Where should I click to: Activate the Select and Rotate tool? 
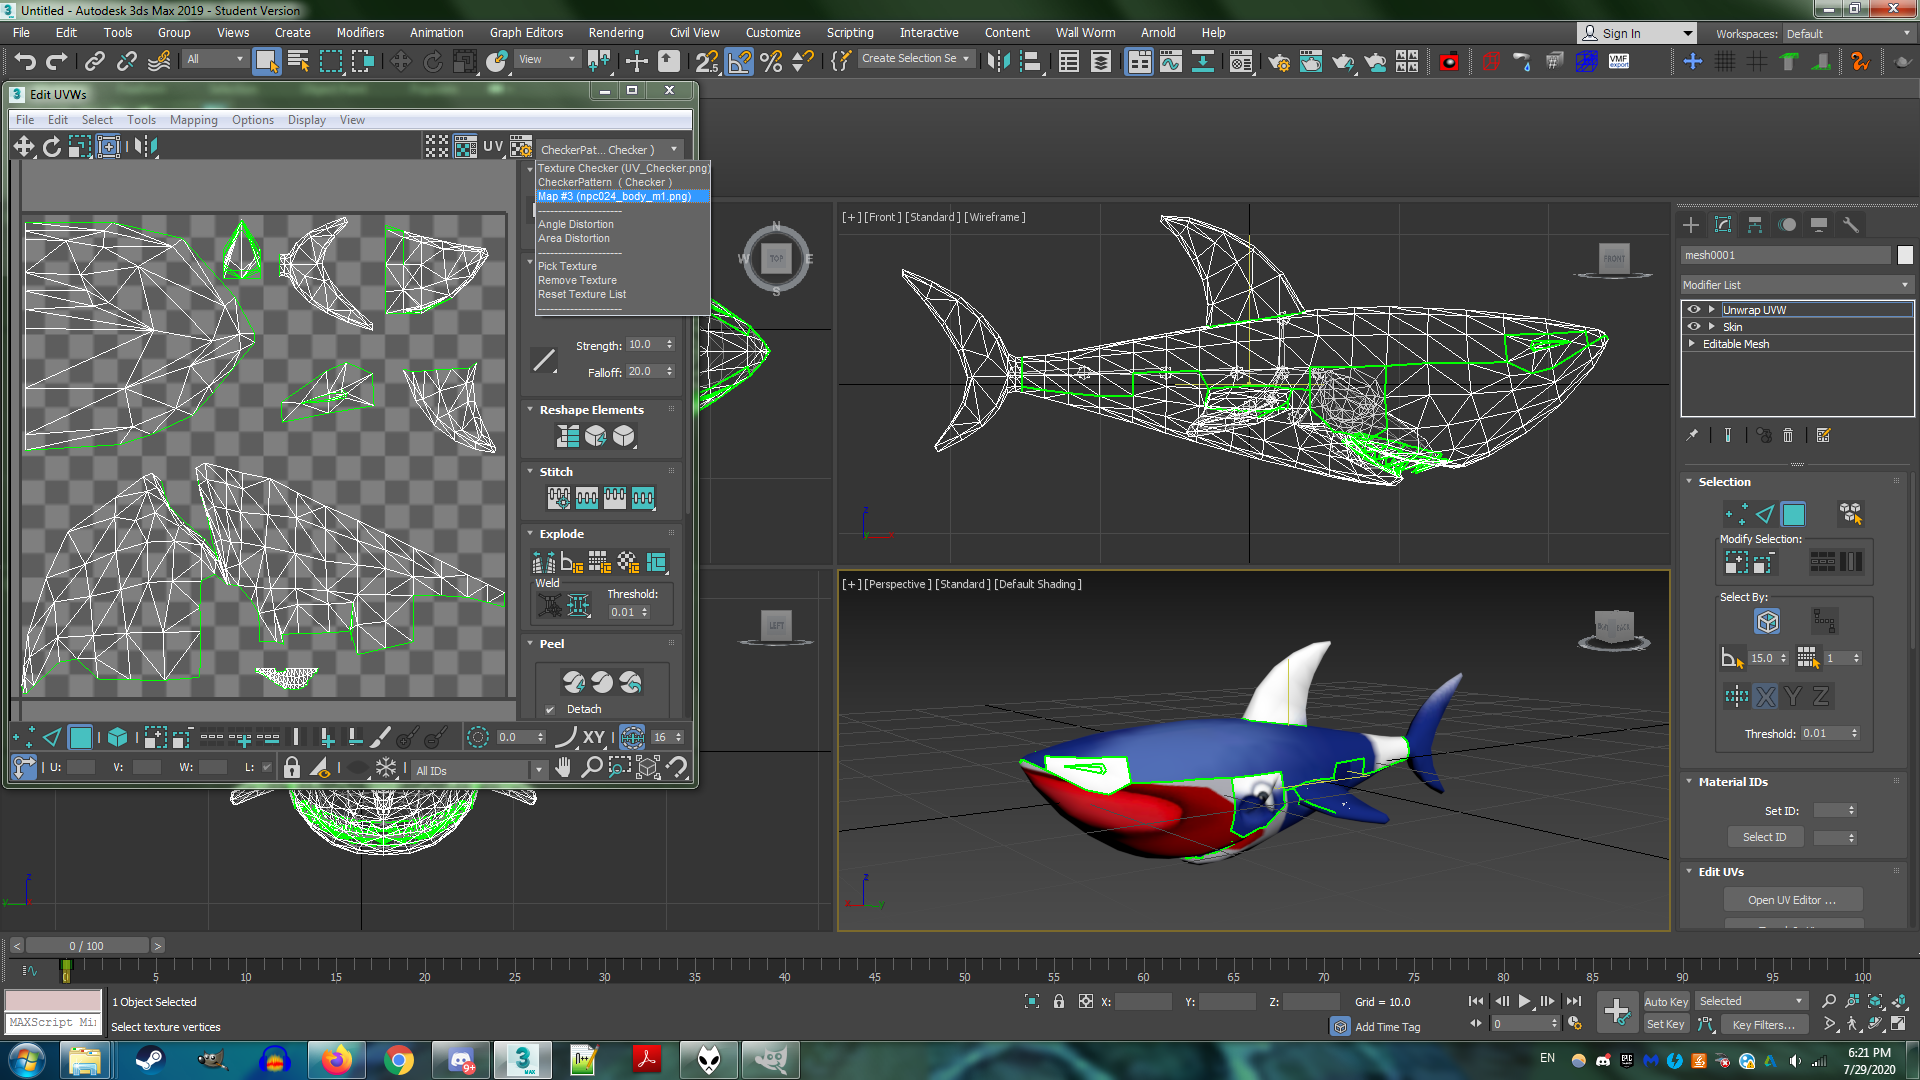click(x=432, y=62)
